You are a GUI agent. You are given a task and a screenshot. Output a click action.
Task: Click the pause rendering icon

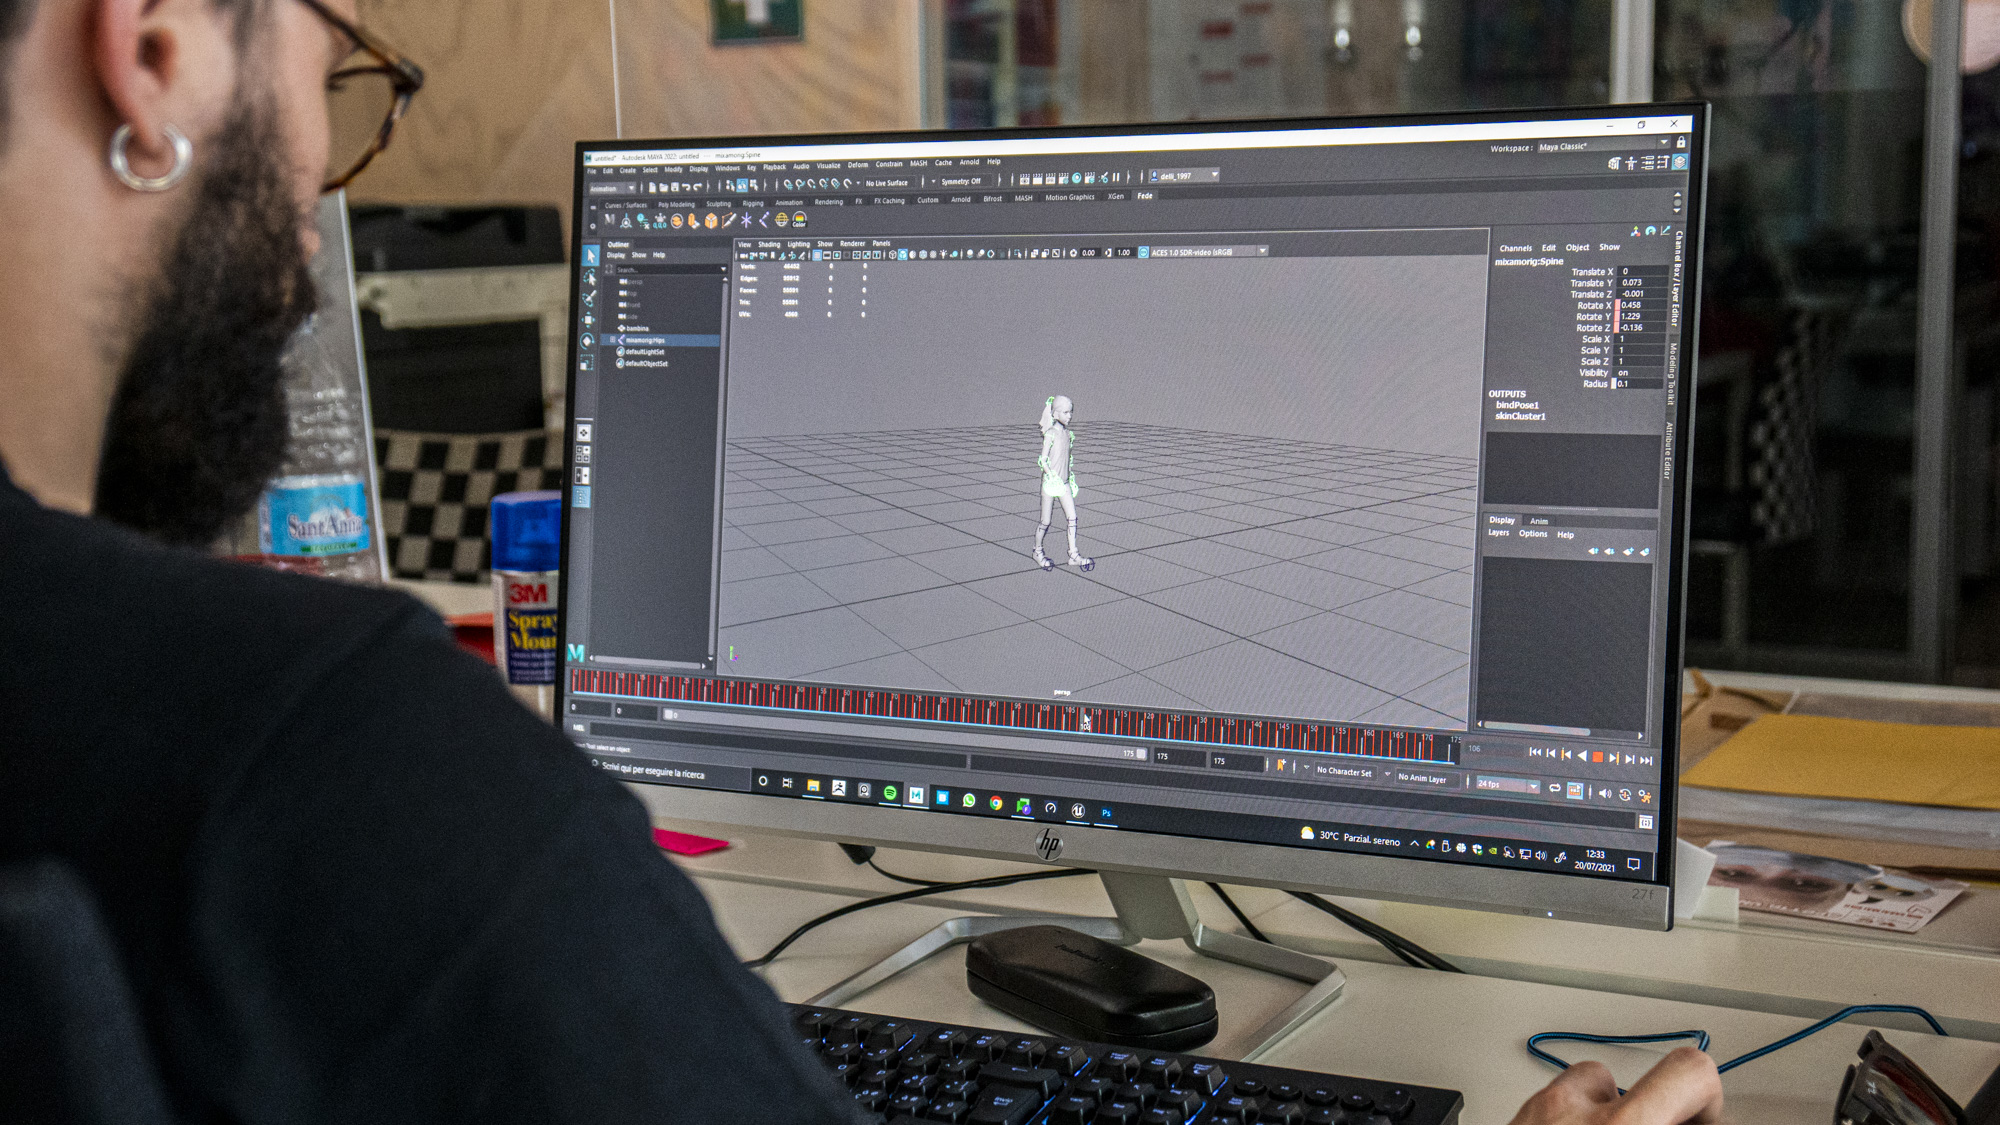click(1116, 177)
